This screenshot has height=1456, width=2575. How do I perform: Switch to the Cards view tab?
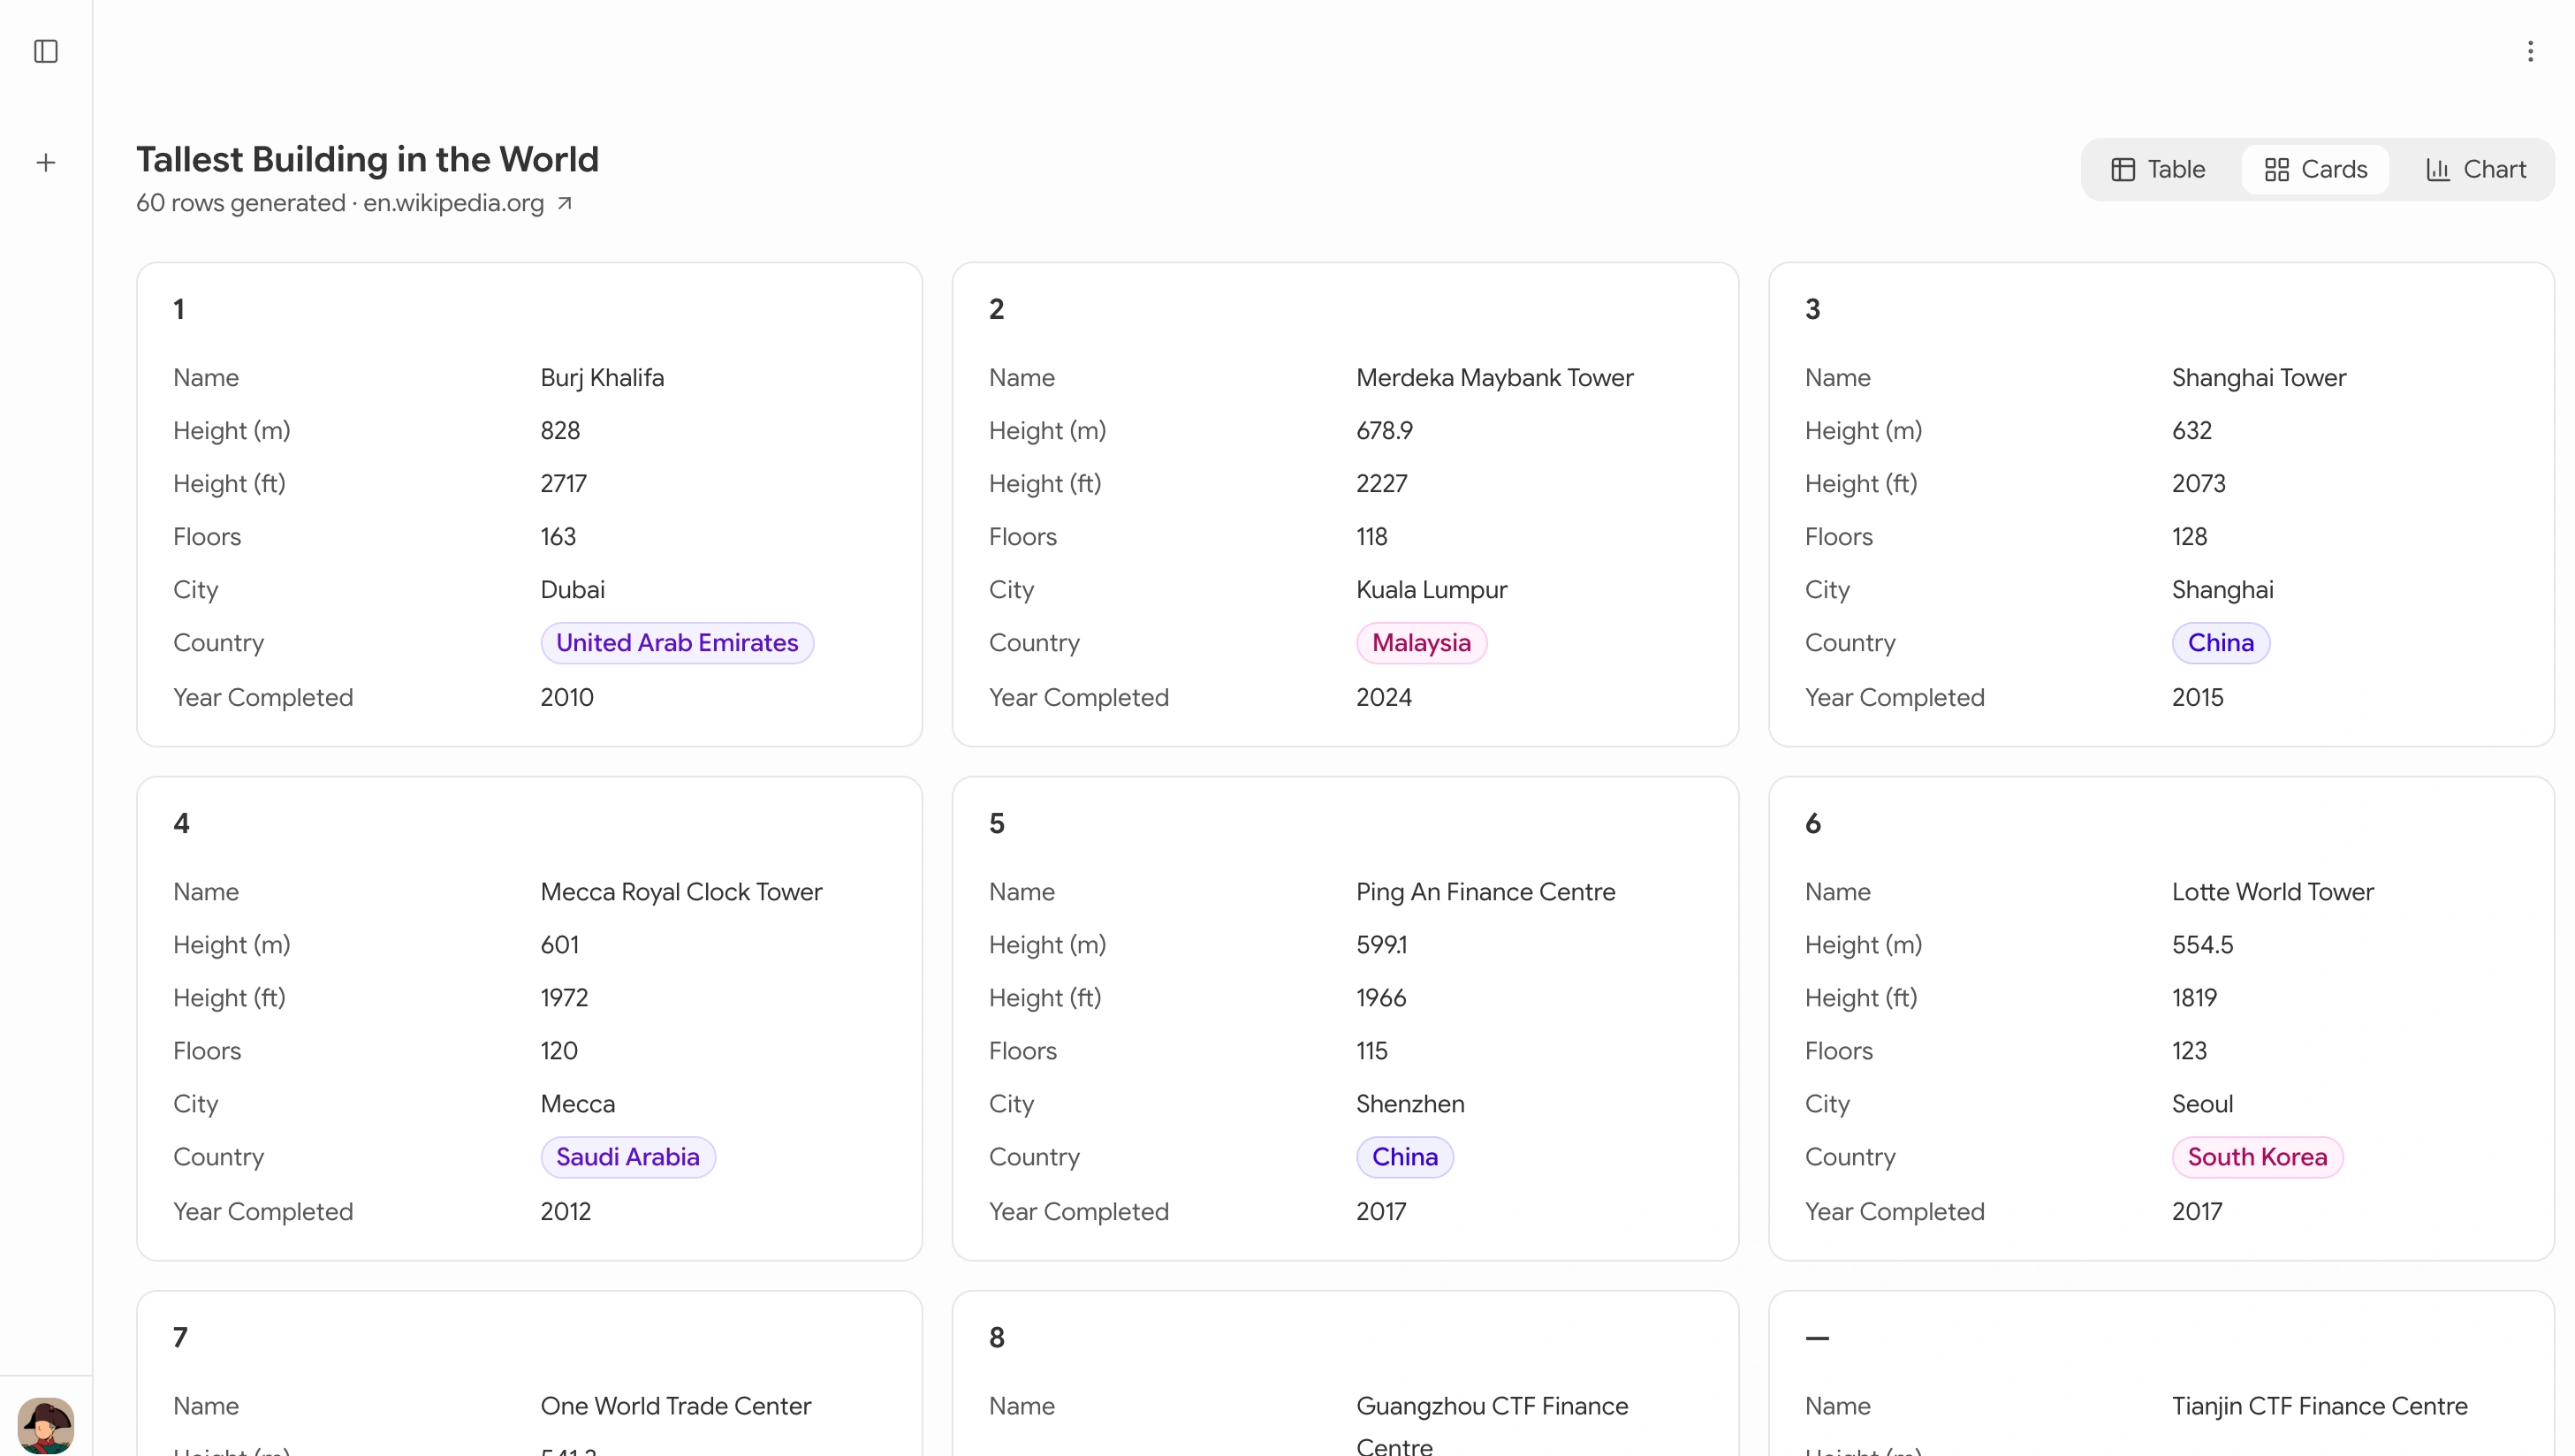point(2315,169)
